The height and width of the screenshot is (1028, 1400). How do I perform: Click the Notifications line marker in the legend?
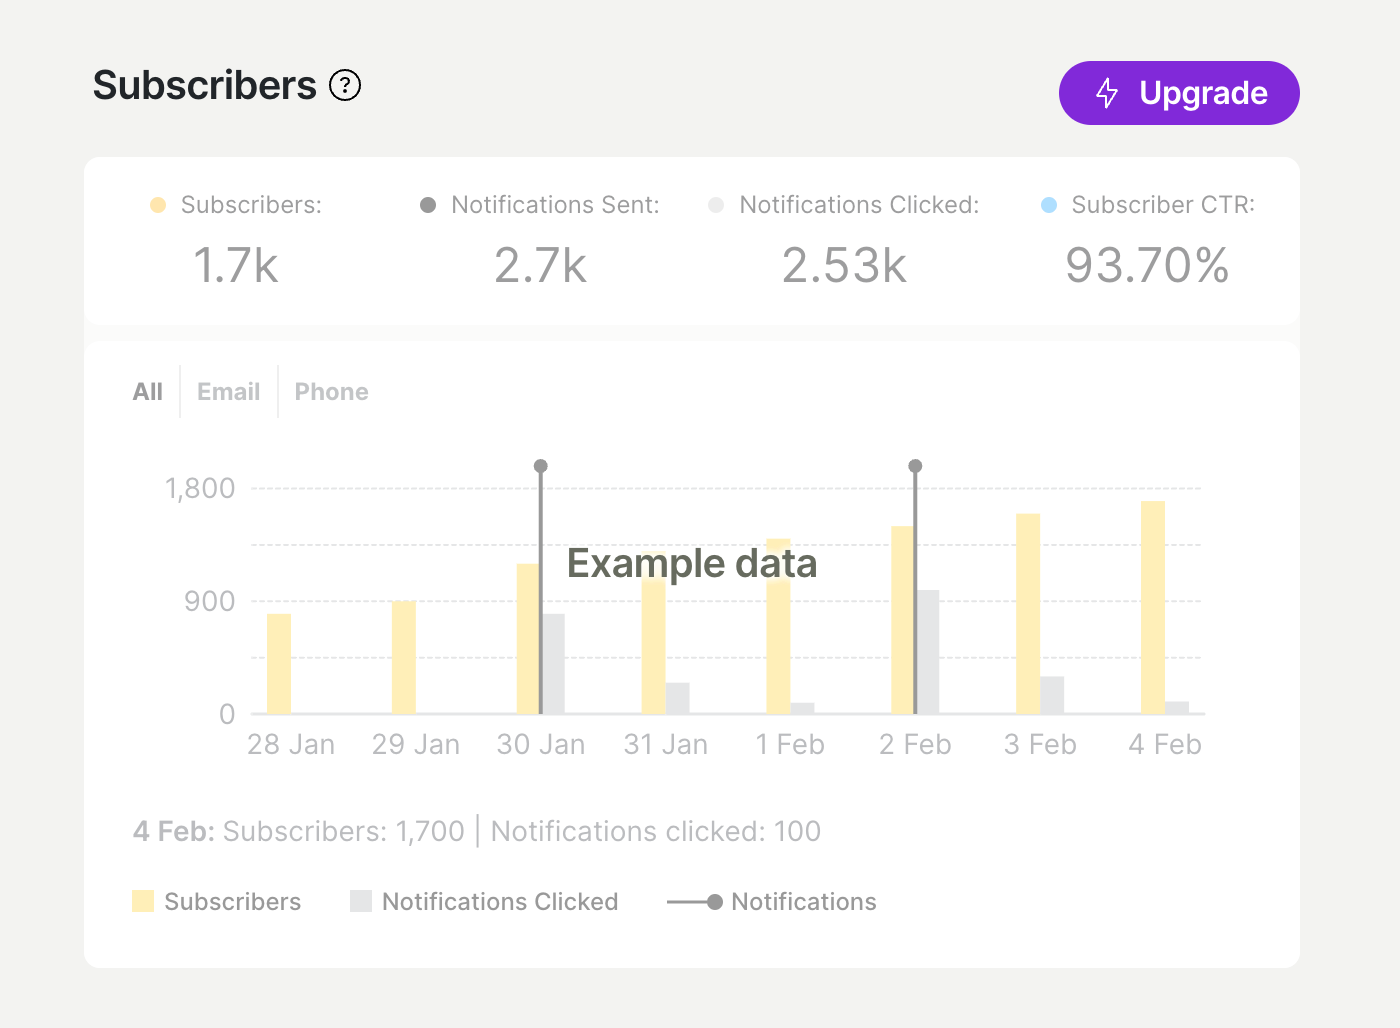point(695,901)
